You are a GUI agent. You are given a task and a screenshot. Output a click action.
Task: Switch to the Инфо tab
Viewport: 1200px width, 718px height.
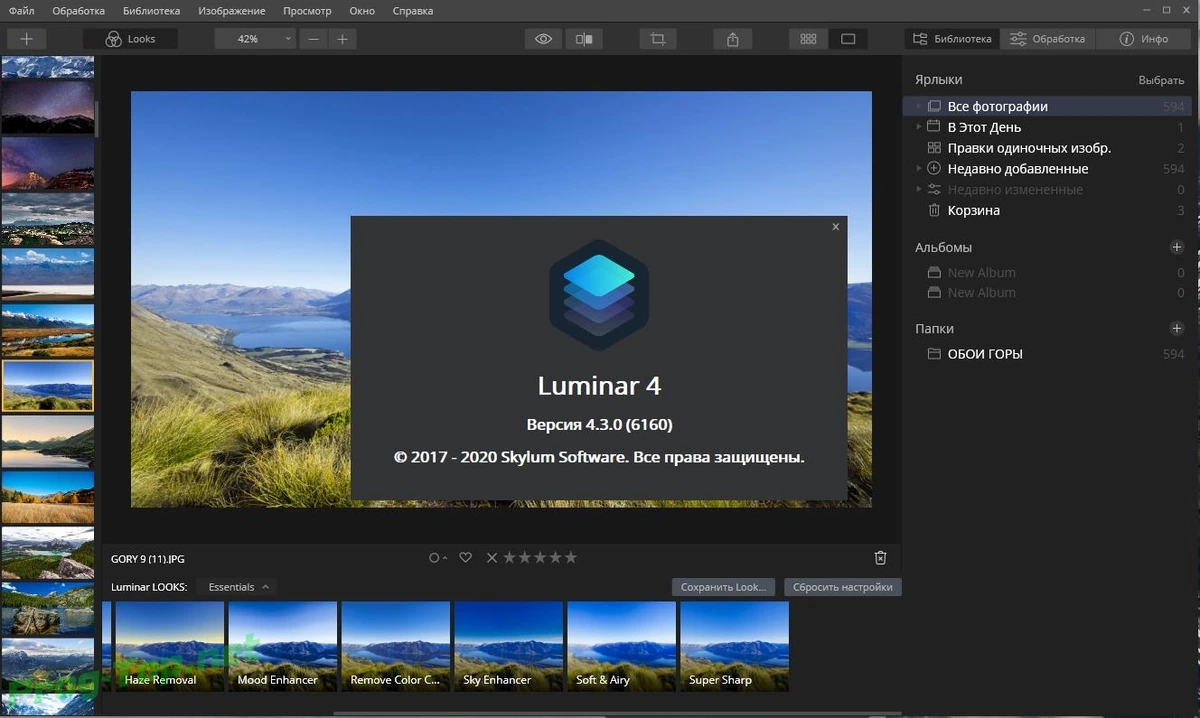coord(1143,39)
